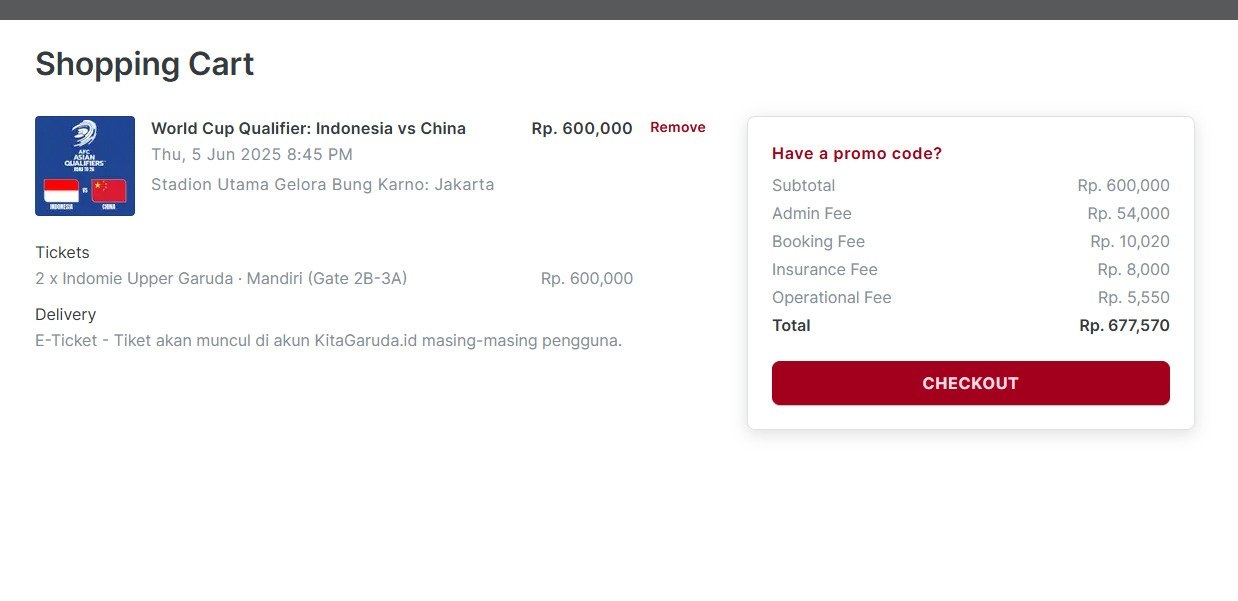
Task: Select the Admin Fee amount
Action: click(x=1134, y=213)
